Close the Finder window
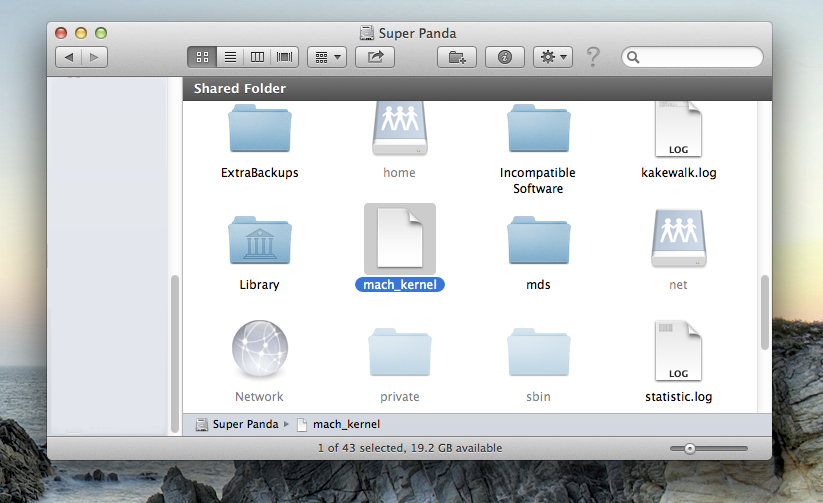The height and width of the screenshot is (503, 823). (x=61, y=33)
